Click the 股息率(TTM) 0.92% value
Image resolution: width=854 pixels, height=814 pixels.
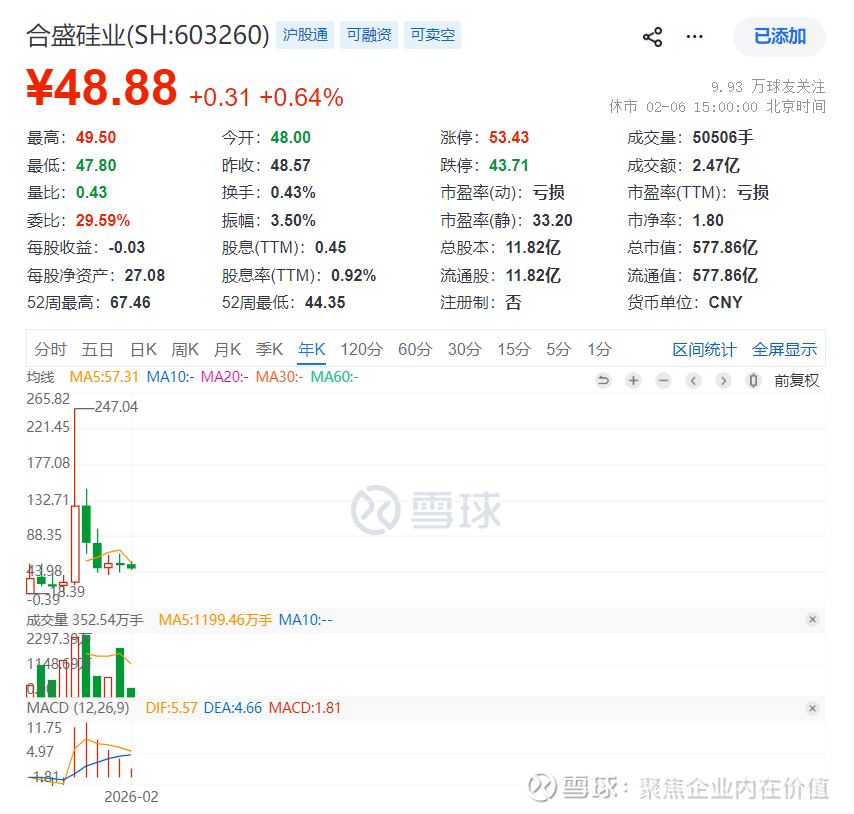[353, 275]
